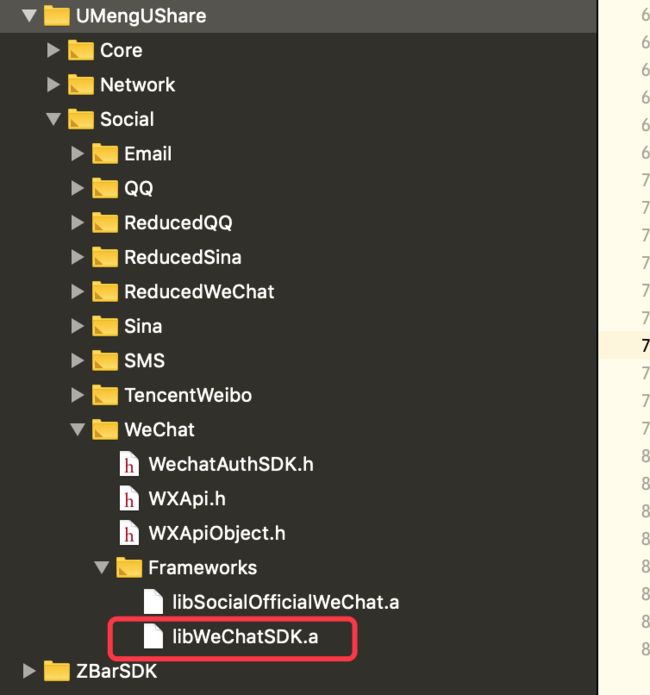Expand the Network folder triangle
The width and height of the screenshot is (650, 695).
tap(53, 85)
